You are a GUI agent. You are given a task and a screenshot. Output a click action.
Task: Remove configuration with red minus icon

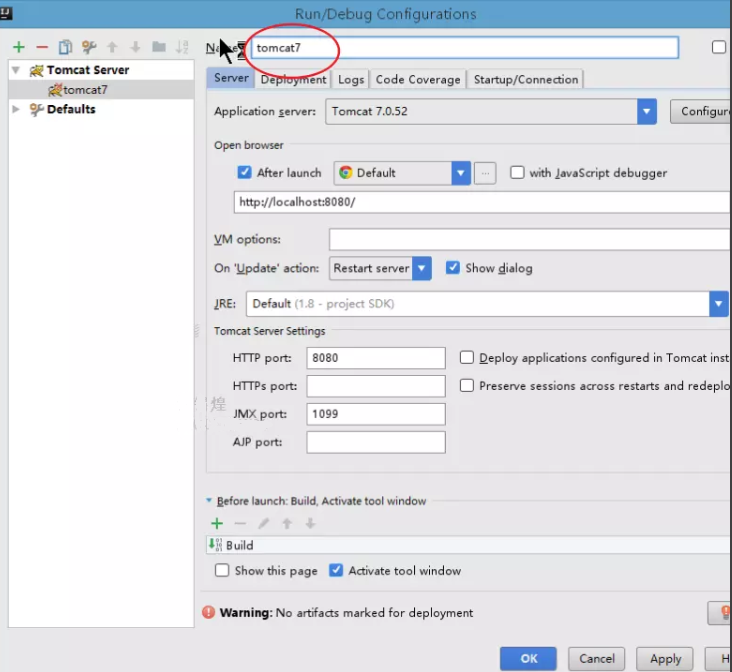[x=42, y=47]
